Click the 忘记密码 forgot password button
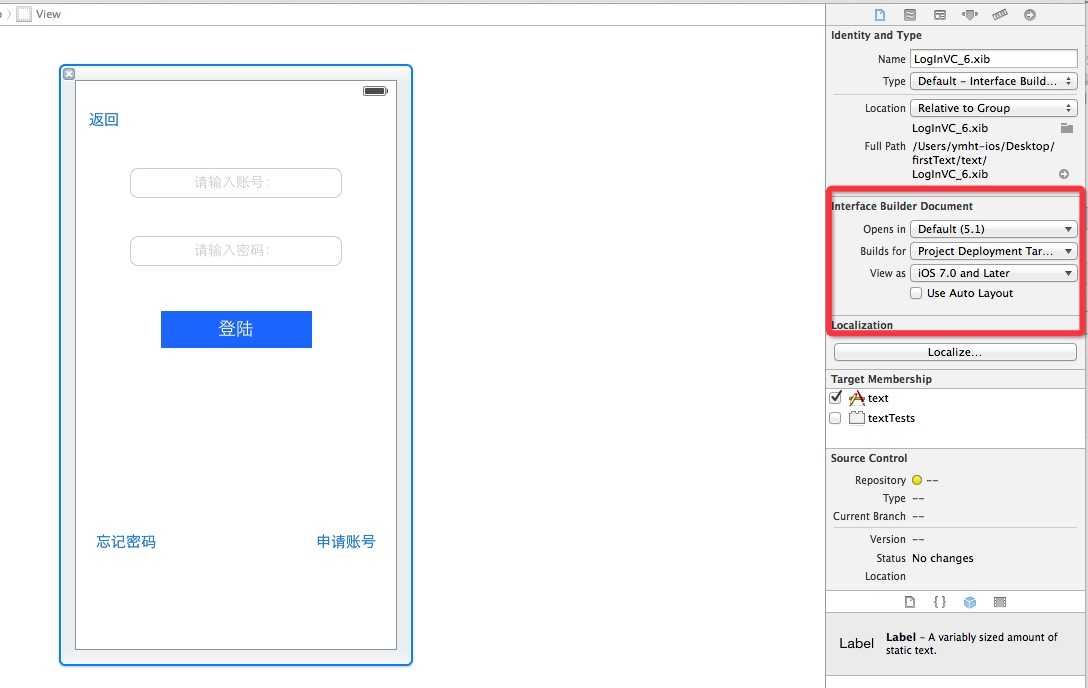This screenshot has height=688, width=1088. click(126, 542)
